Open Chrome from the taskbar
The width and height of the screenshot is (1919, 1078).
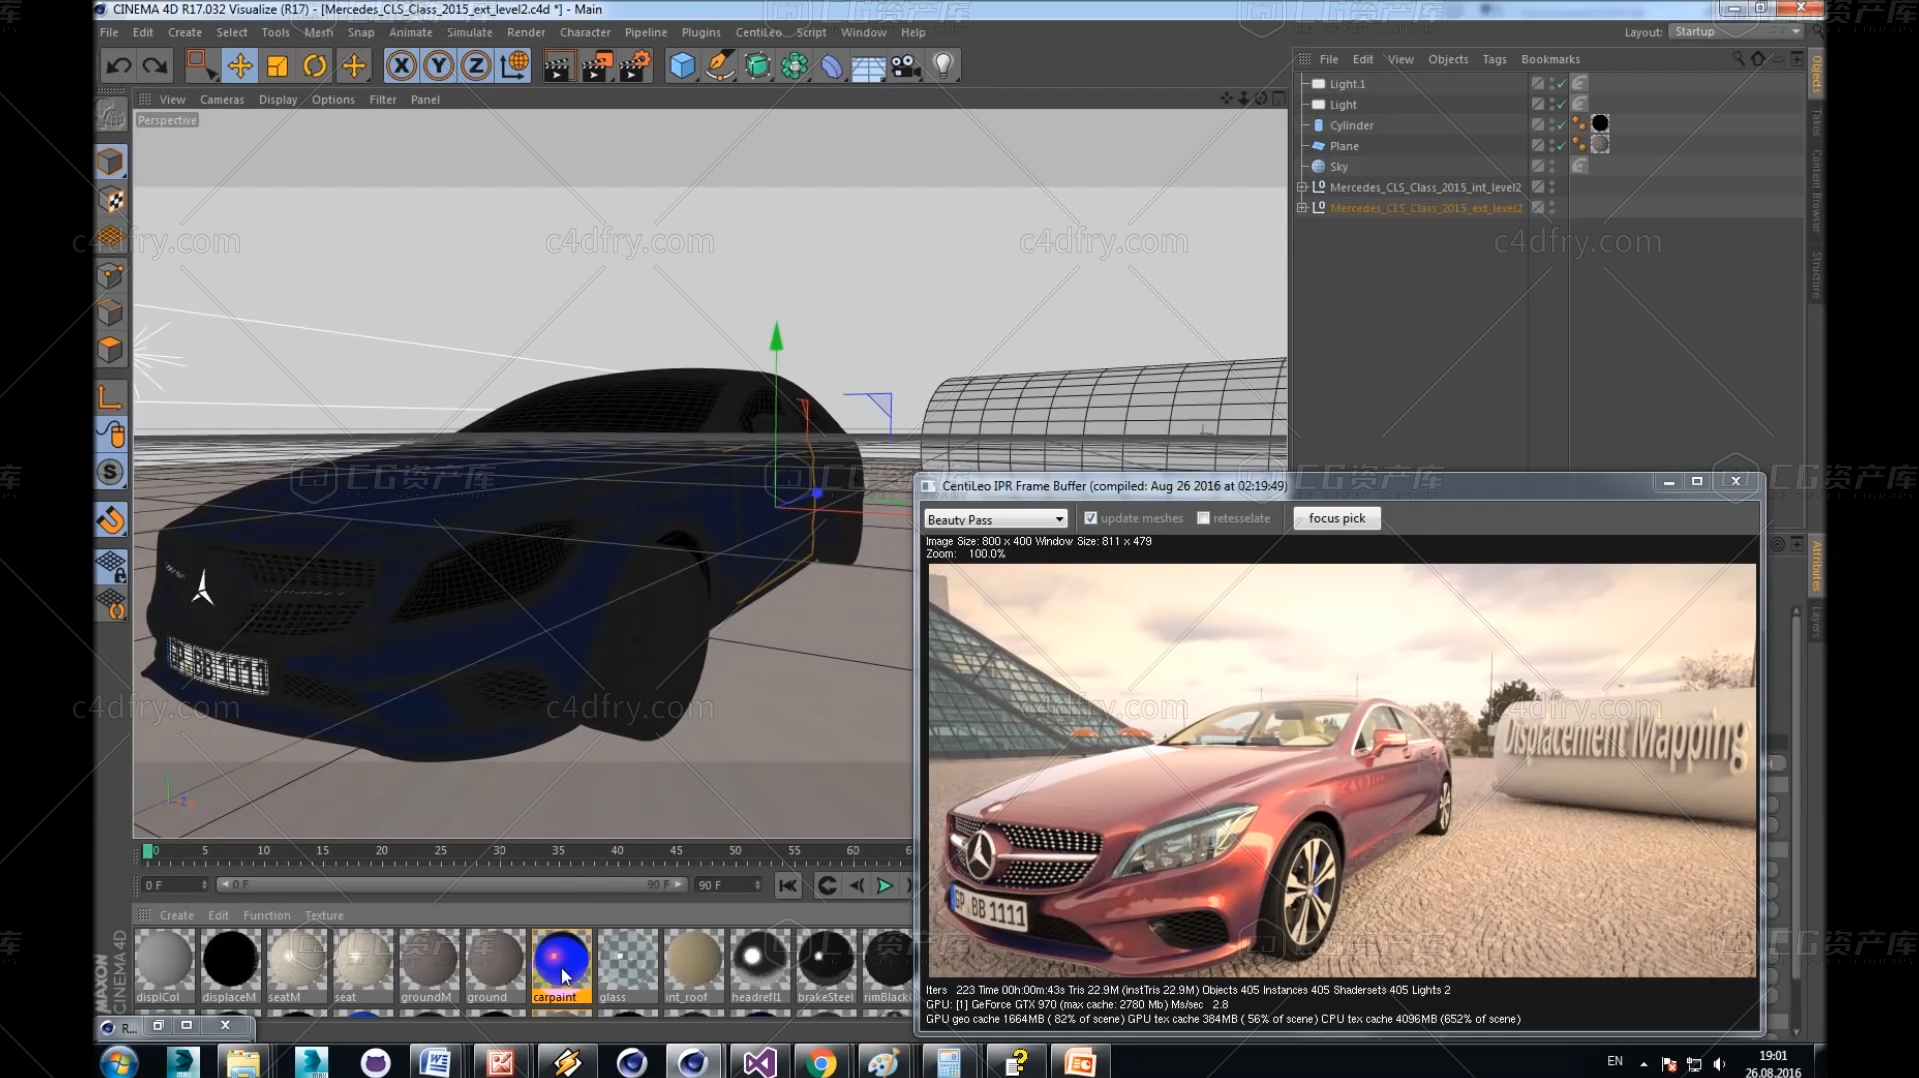pyautogui.click(x=820, y=1062)
